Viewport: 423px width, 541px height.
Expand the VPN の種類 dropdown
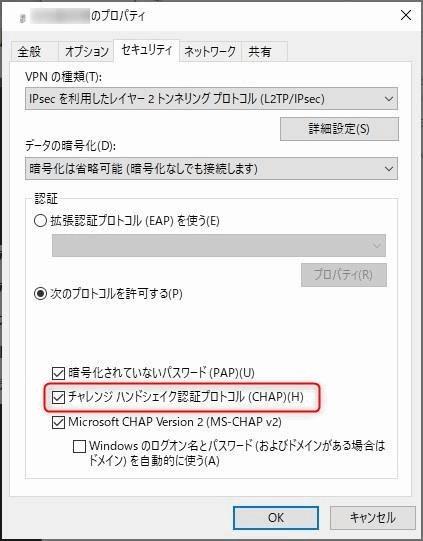coord(211,99)
